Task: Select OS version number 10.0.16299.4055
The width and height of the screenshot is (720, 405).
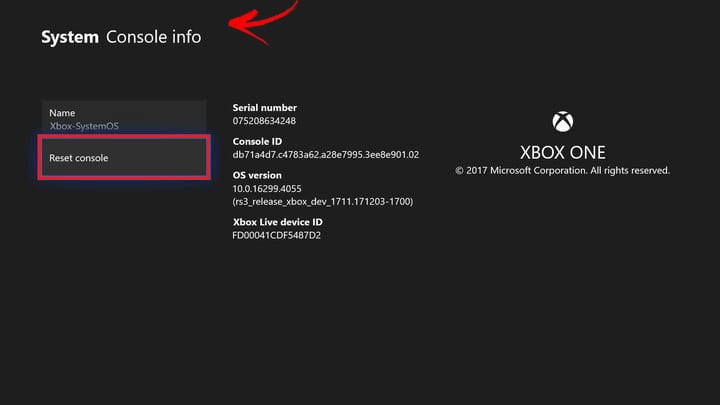Action: pos(267,189)
